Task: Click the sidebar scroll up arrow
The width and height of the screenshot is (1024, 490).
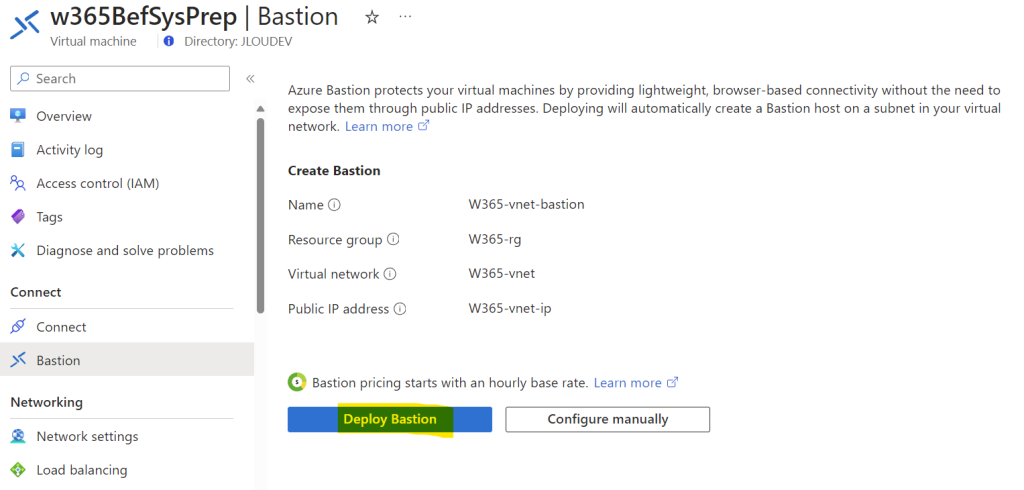Action: click(x=261, y=108)
